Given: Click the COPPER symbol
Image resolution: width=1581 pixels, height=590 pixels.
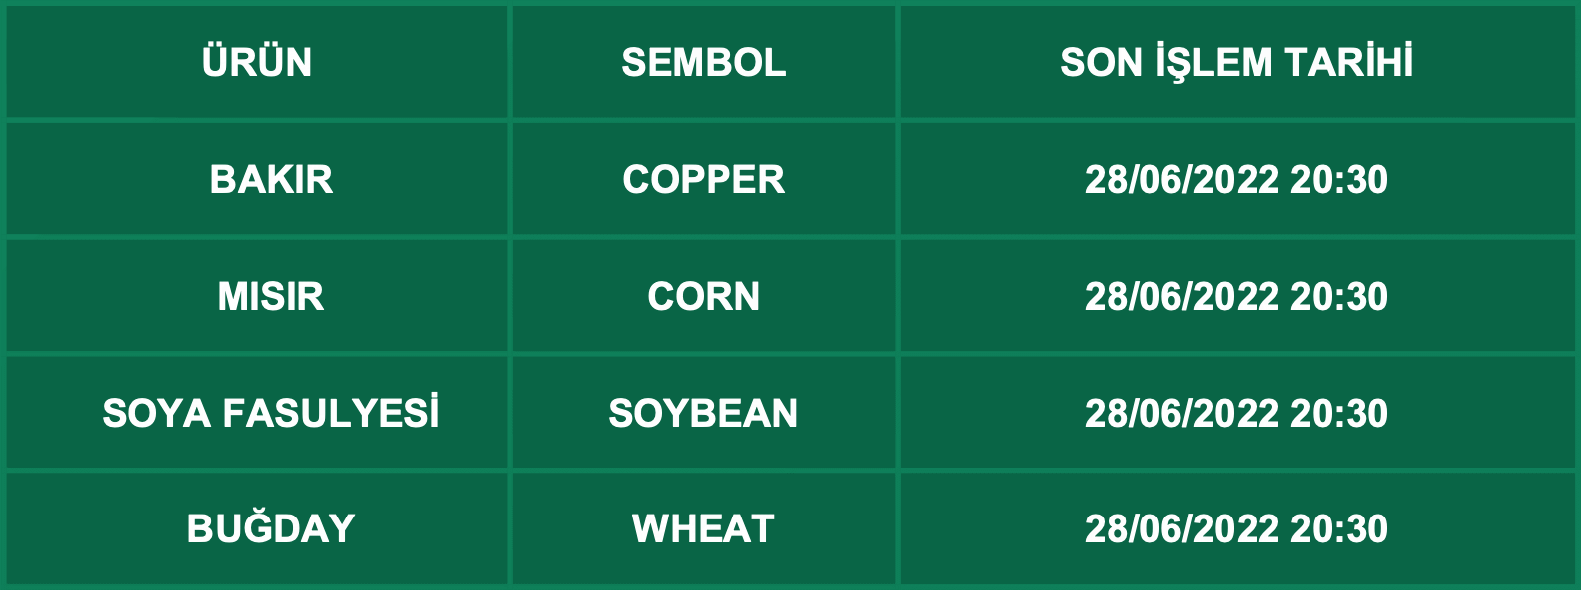Looking at the screenshot, I should pos(703,179).
